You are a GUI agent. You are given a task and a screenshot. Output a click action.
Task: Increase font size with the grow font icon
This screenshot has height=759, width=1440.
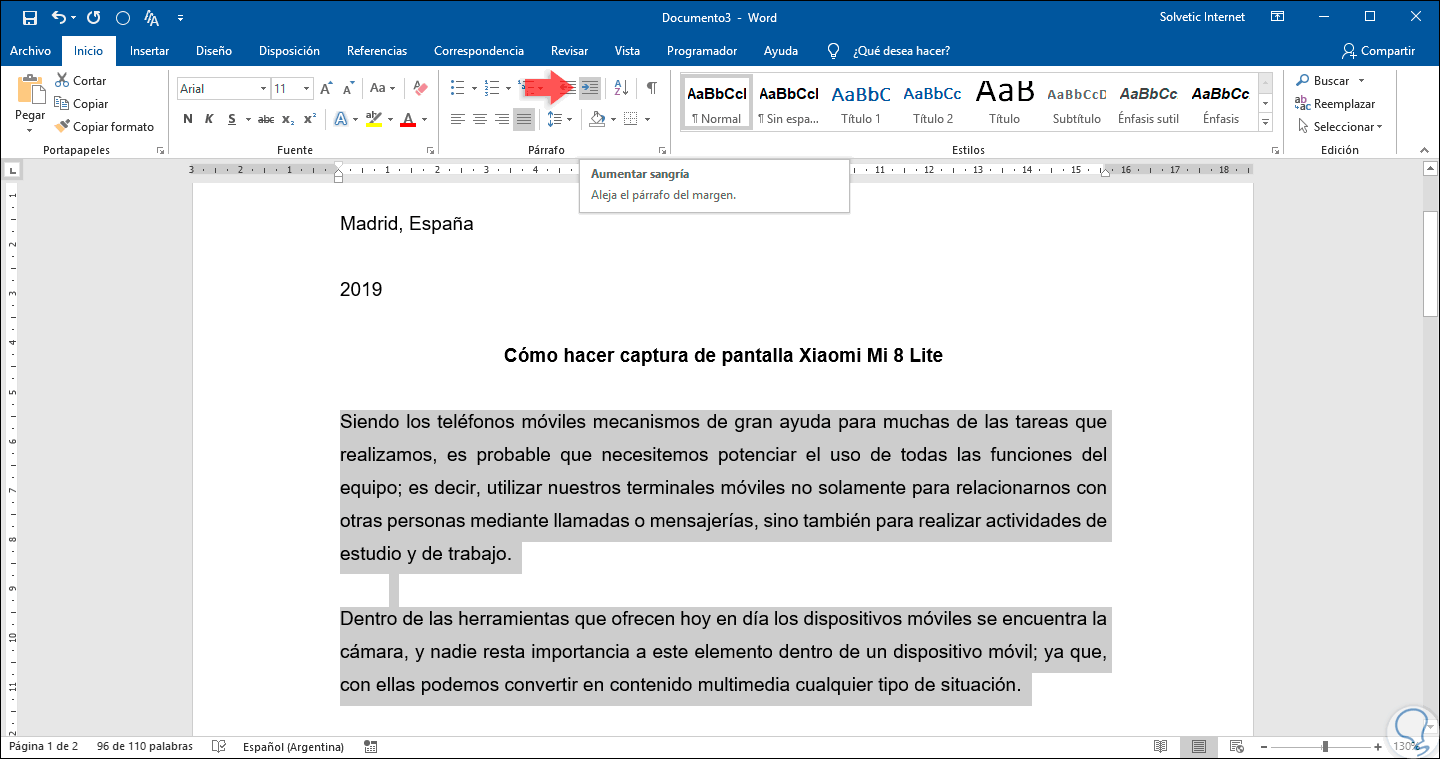pyautogui.click(x=326, y=89)
